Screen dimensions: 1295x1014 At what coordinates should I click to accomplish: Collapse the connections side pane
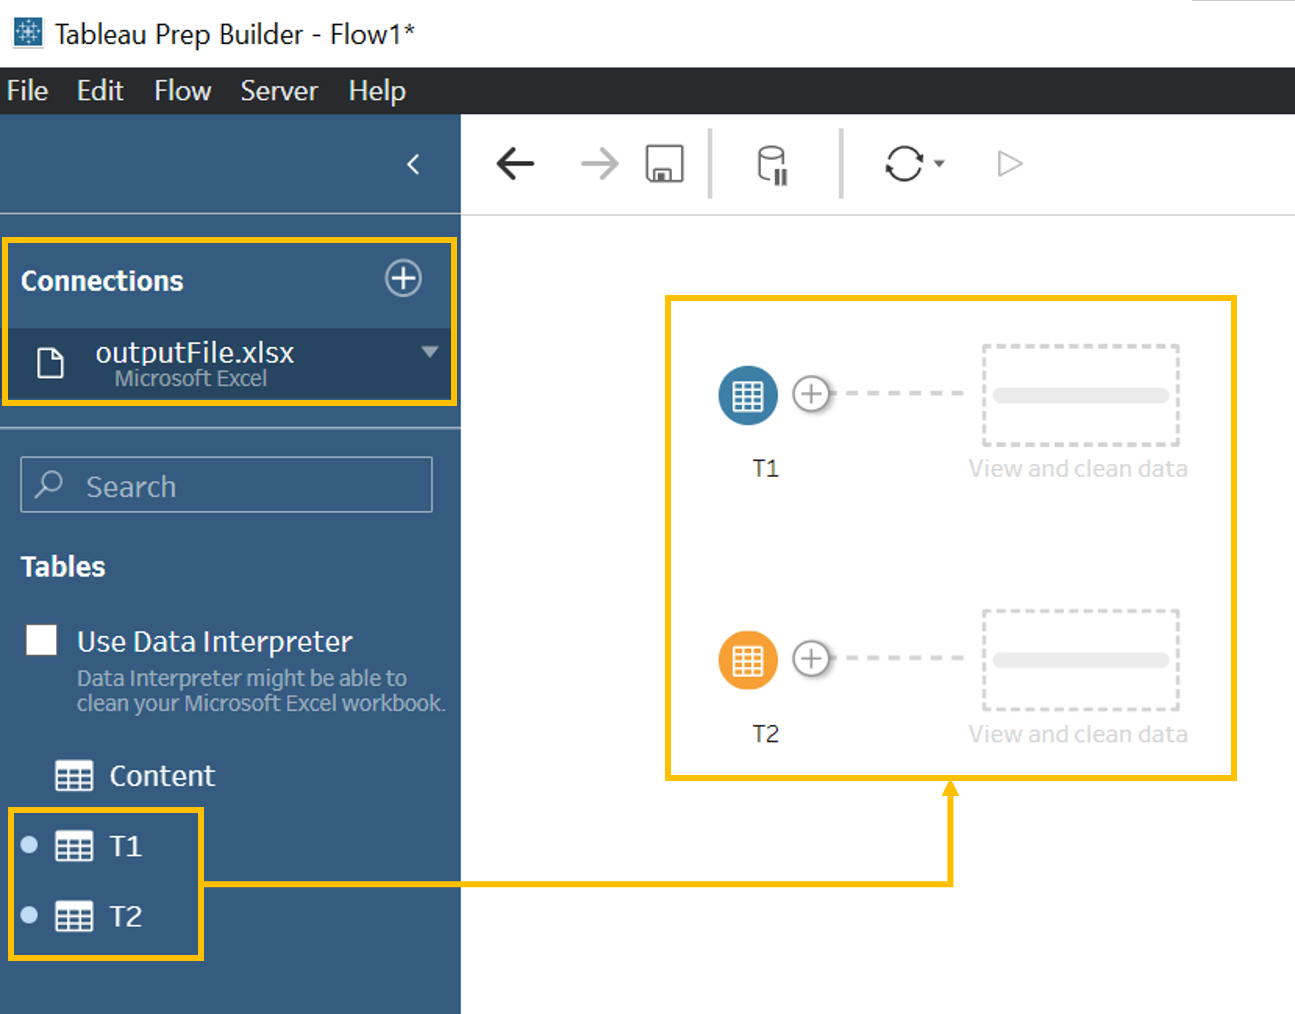pyautogui.click(x=413, y=164)
